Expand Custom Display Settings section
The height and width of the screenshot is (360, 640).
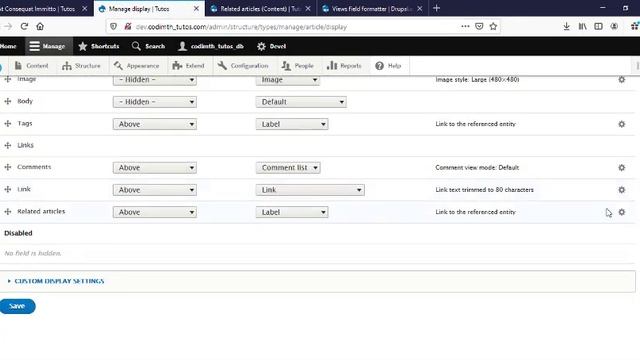[x=59, y=281]
